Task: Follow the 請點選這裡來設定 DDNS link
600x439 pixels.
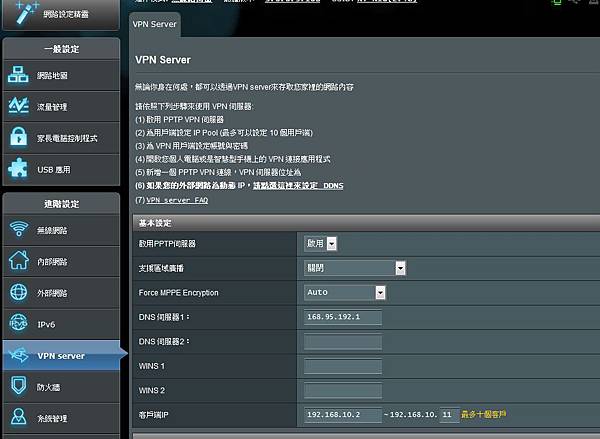Action: tap(298, 186)
